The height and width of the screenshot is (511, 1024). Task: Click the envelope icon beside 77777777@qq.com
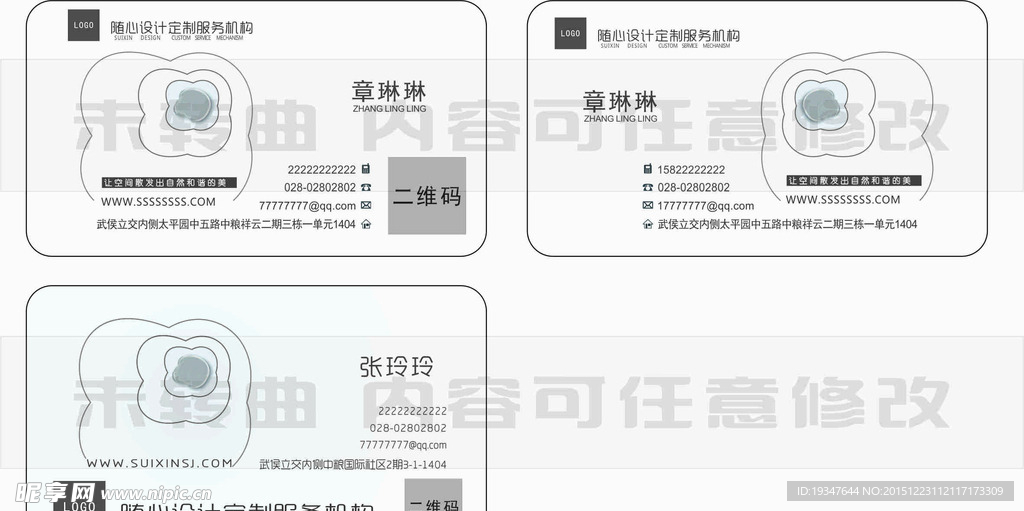(x=366, y=206)
